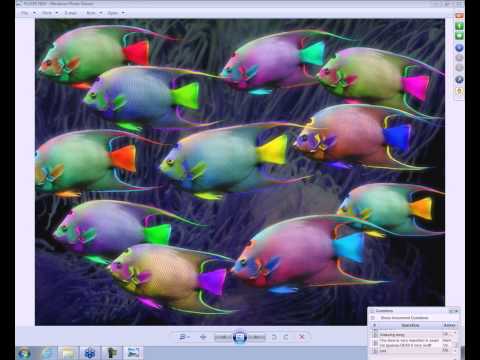
Task: Open the Print menu
Action: pyautogui.click(x=47, y=13)
